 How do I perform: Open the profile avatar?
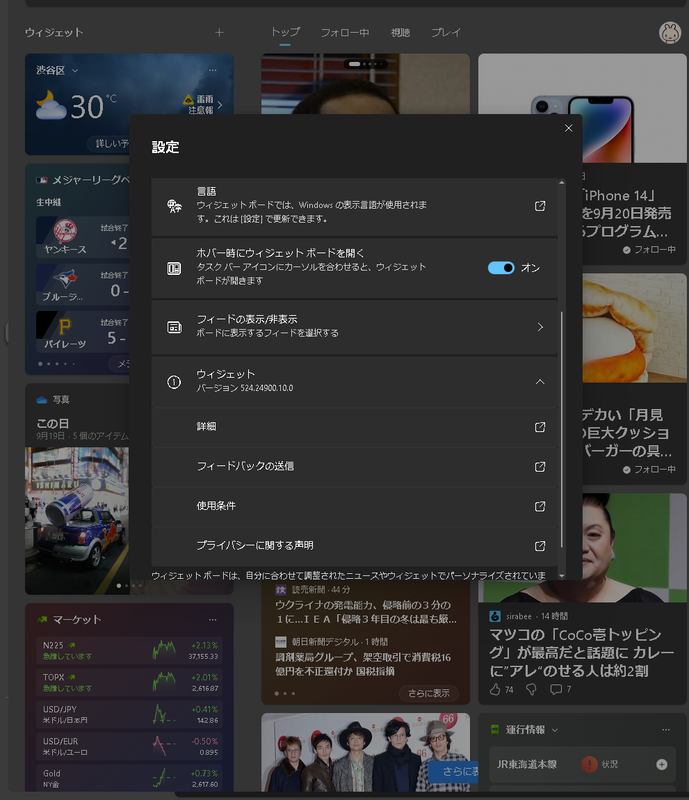point(670,33)
